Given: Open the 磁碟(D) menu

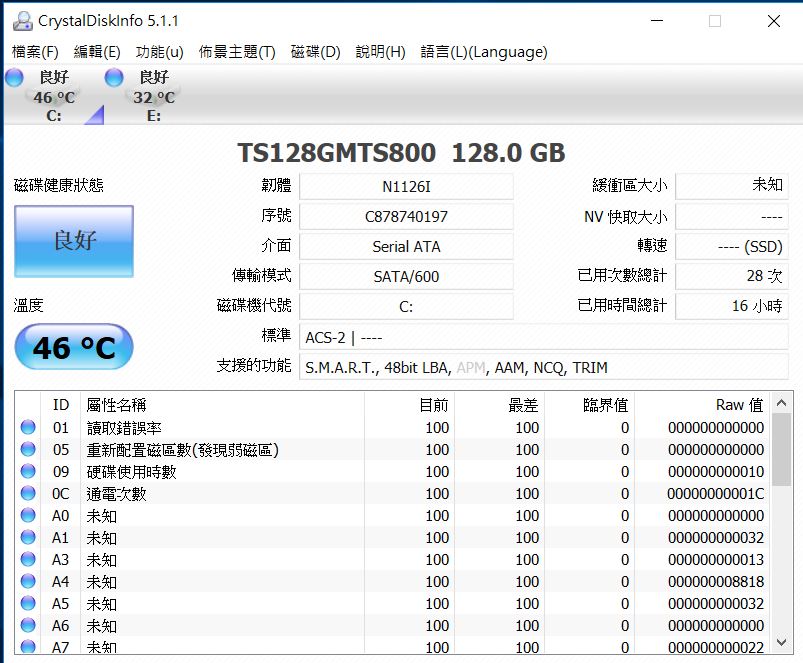Looking at the screenshot, I should pyautogui.click(x=315, y=52).
